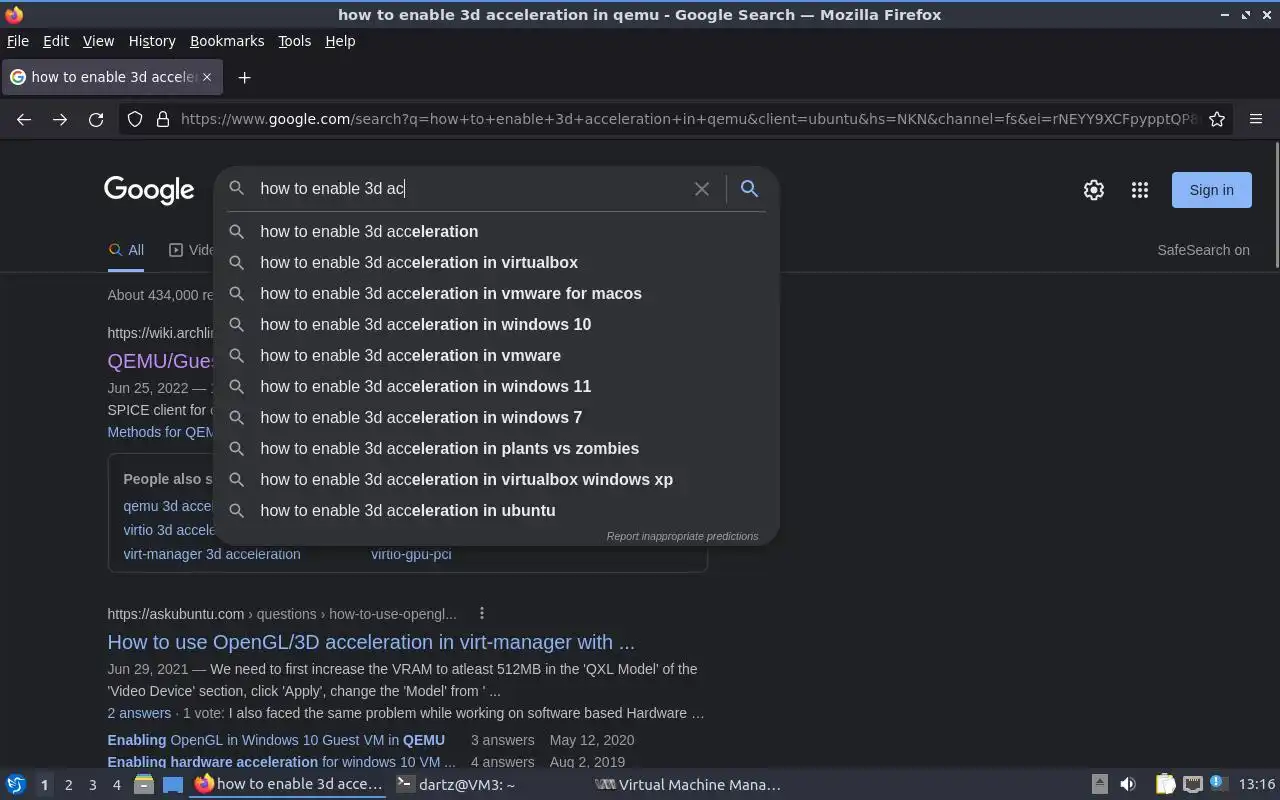View site security via the padlock icon

[x=162, y=119]
